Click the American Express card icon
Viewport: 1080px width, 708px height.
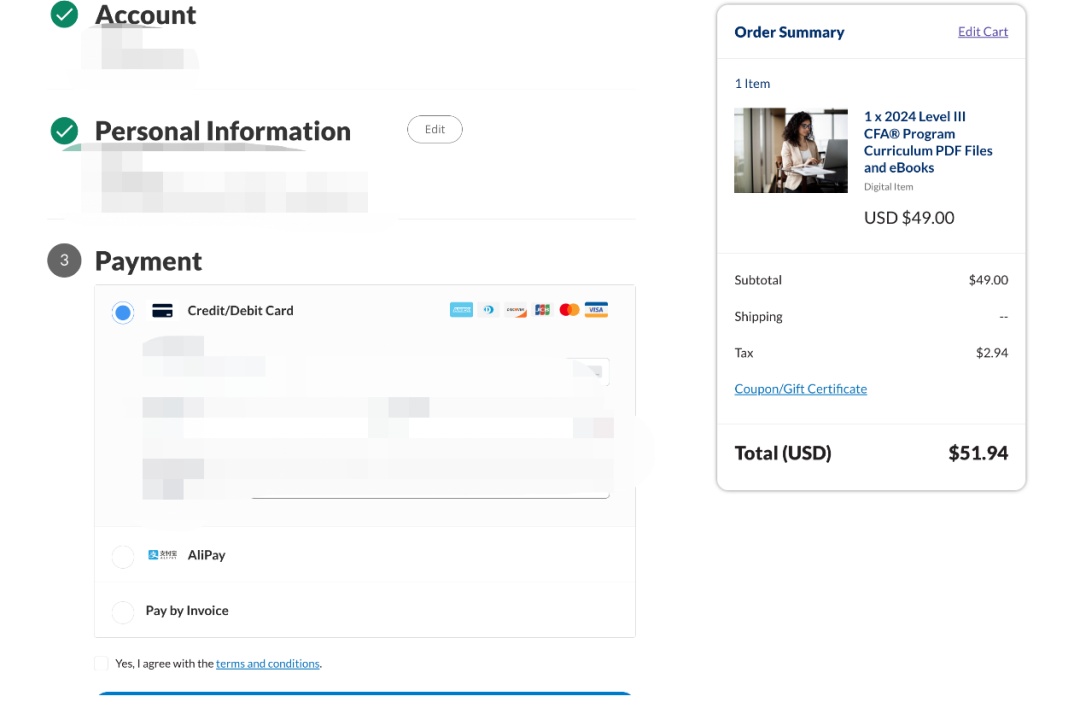[461, 310]
